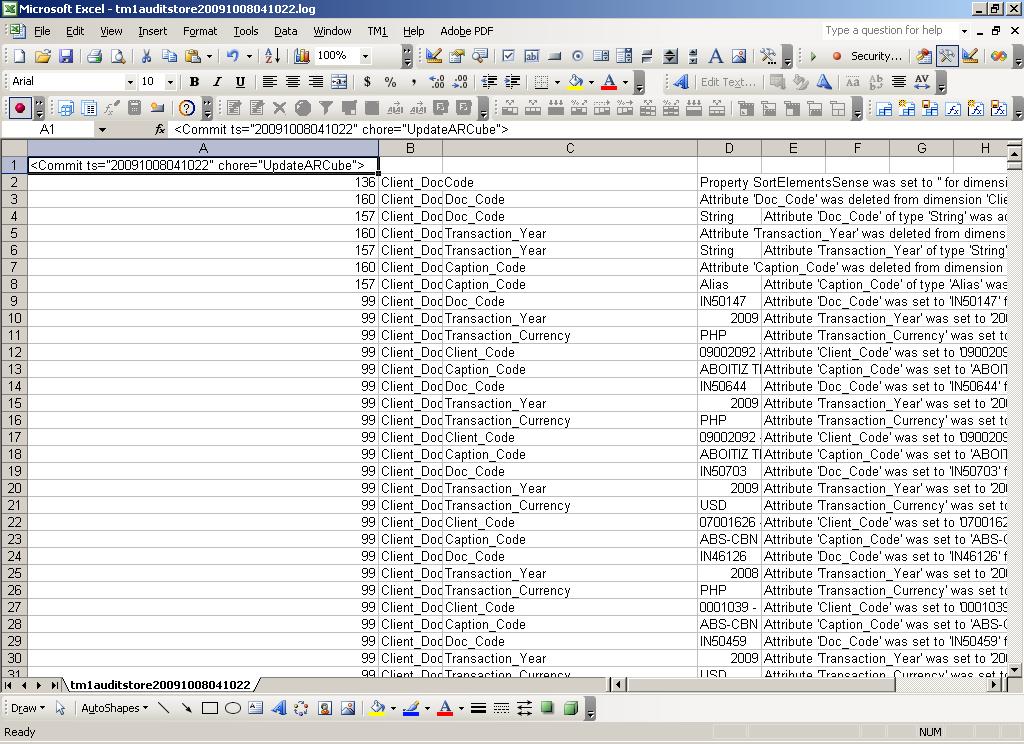Image resolution: width=1024 pixels, height=744 pixels.
Task: Open the Draw menu dropdown
Action: (x=28, y=708)
